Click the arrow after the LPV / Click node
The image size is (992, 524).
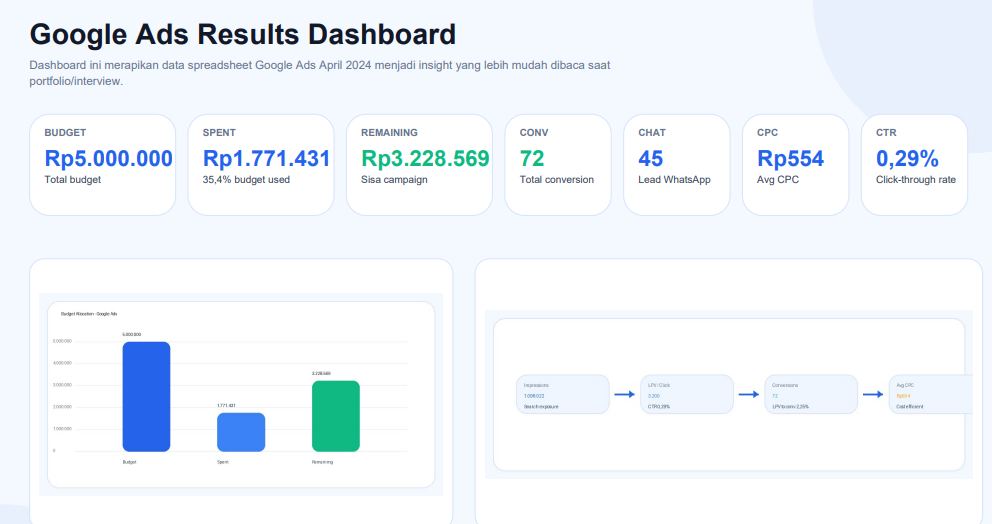(x=748, y=394)
